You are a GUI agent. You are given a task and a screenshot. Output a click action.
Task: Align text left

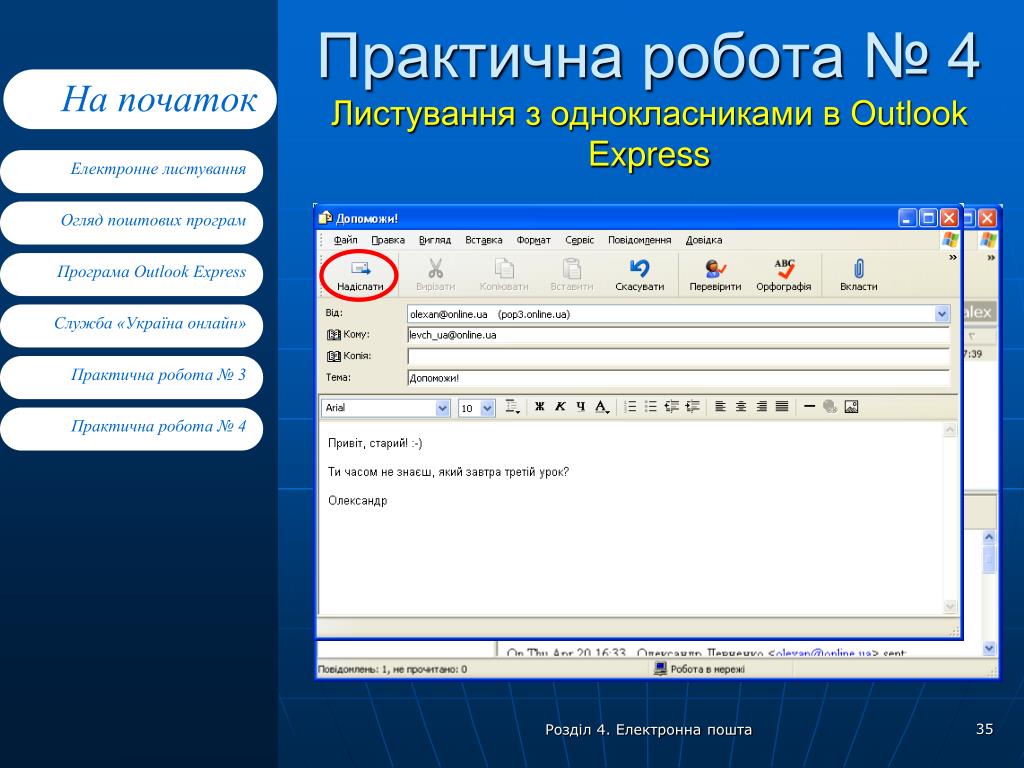(x=720, y=407)
